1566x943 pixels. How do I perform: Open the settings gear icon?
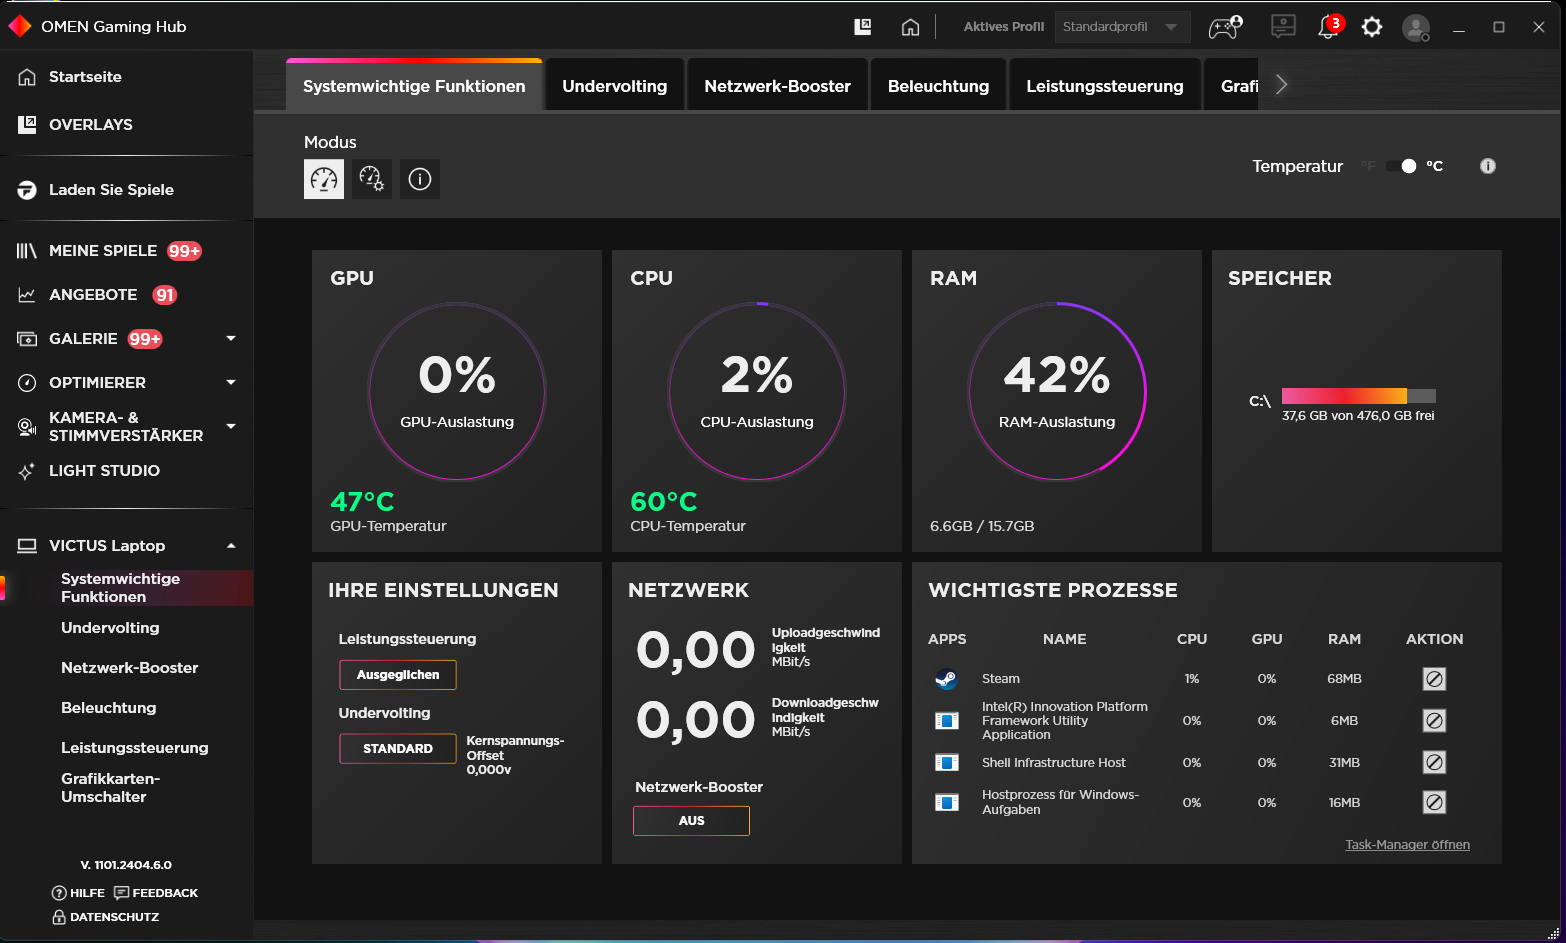pos(1372,27)
